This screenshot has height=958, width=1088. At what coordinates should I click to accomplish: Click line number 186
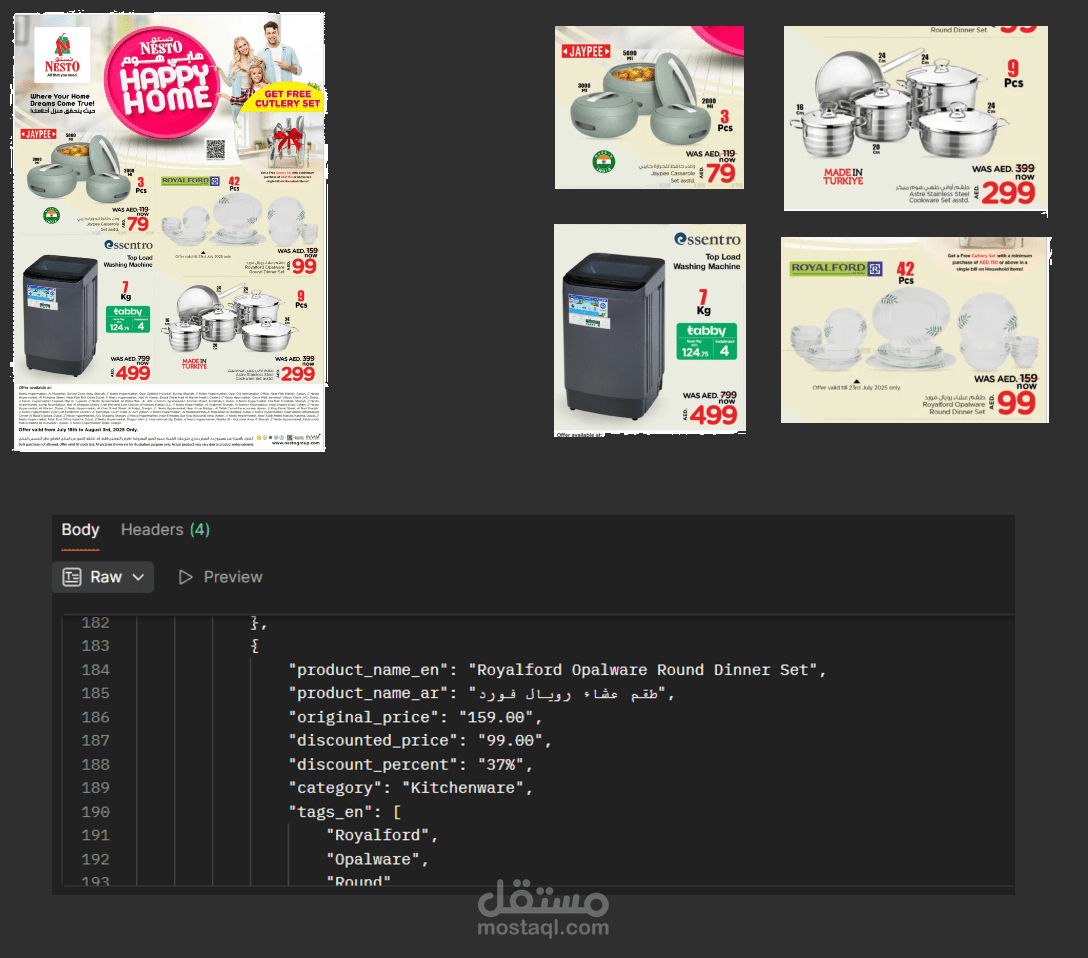[96, 717]
